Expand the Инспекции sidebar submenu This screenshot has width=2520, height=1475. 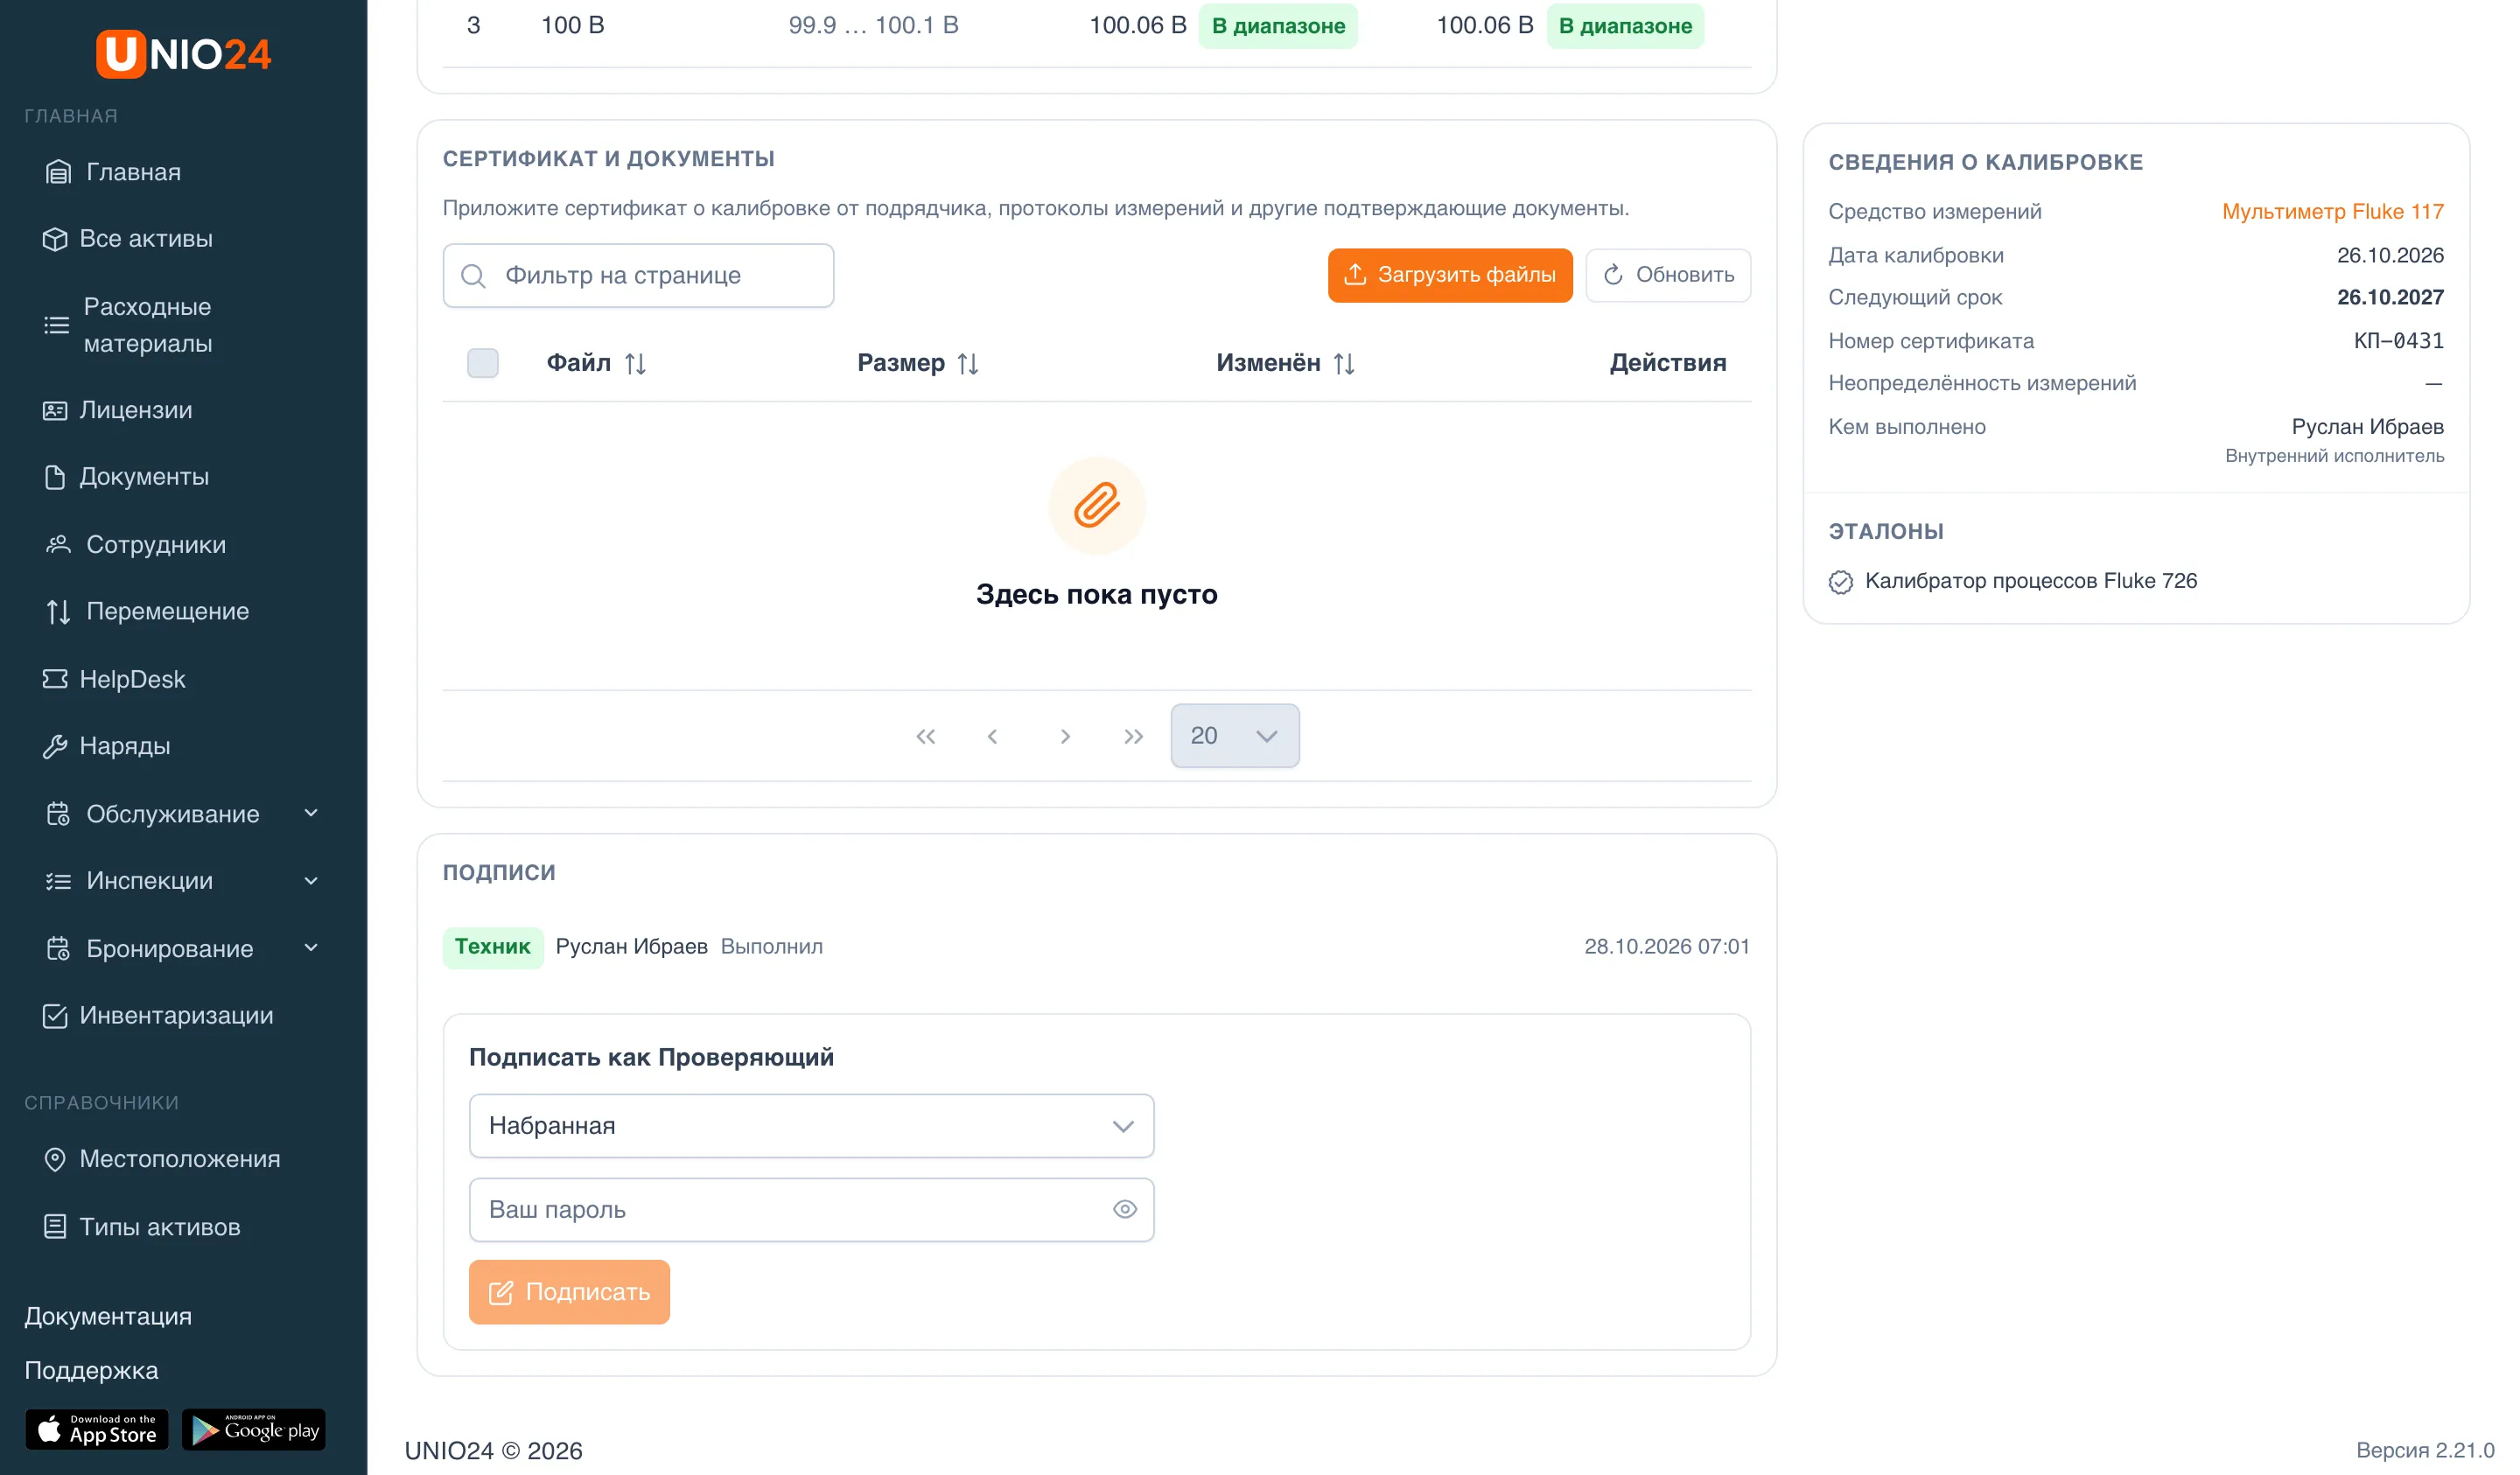(311, 880)
